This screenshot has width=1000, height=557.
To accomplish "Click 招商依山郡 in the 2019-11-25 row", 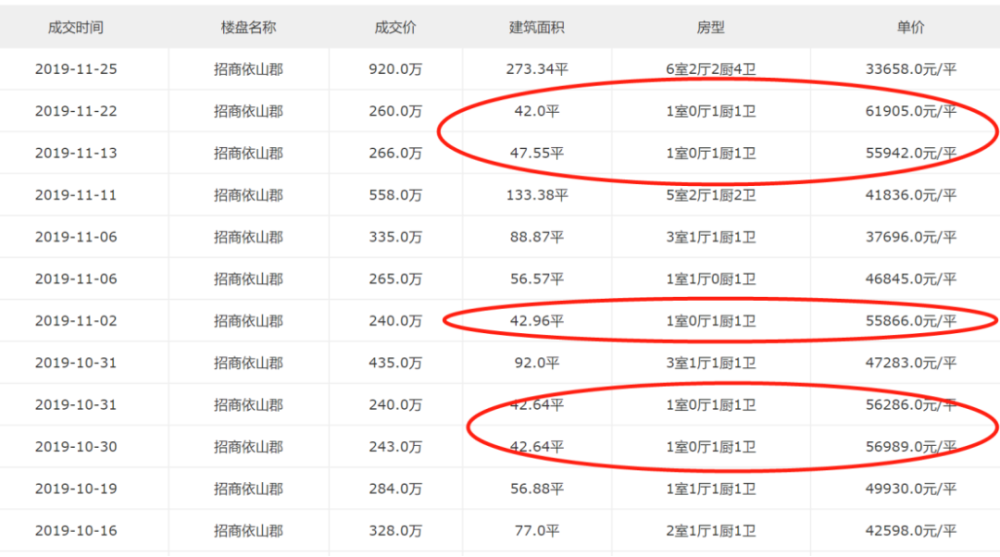I will [x=248, y=69].
